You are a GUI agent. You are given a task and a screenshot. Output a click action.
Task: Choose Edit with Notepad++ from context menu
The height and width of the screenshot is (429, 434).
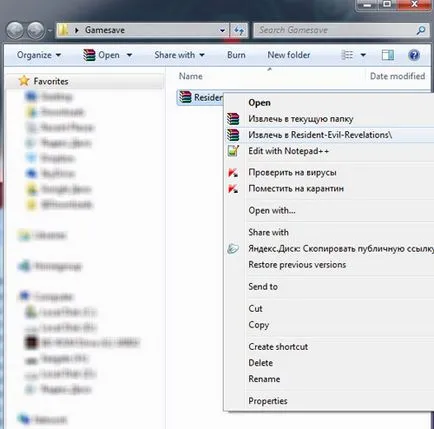coord(289,151)
